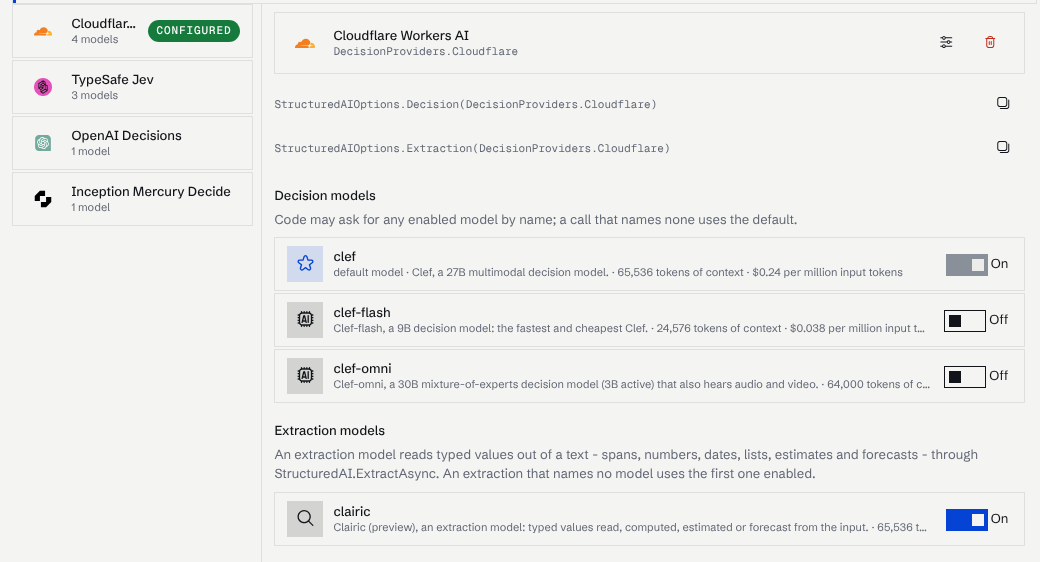
Task: Click the Cloudflare logo in the sidebar
Action: [43, 31]
